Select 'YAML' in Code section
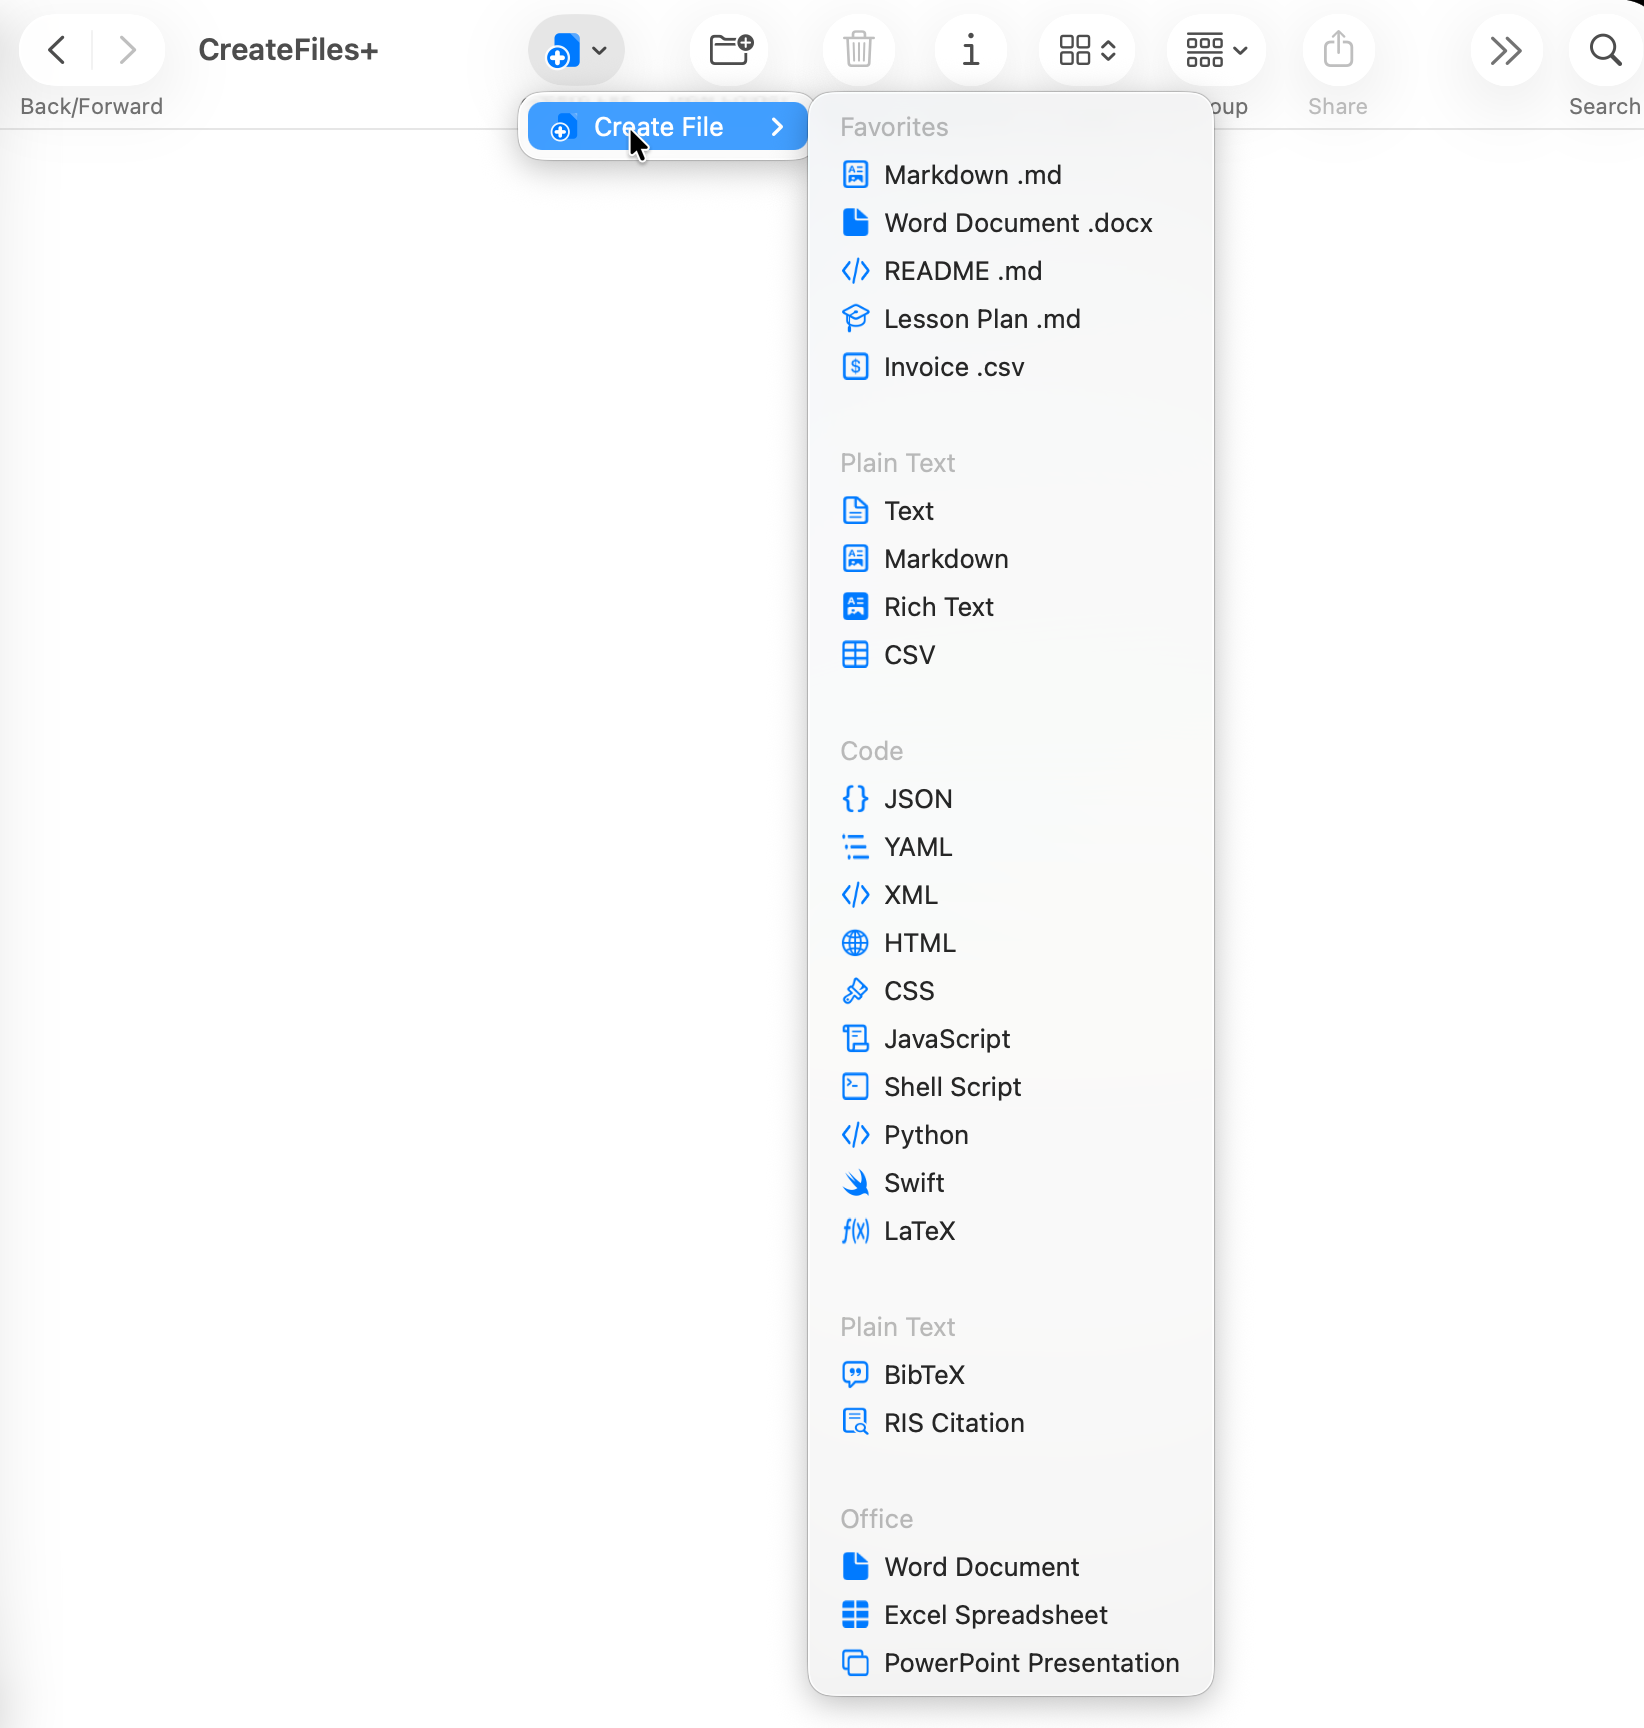The image size is (1644, 1728). click(x=1011, y=847)
